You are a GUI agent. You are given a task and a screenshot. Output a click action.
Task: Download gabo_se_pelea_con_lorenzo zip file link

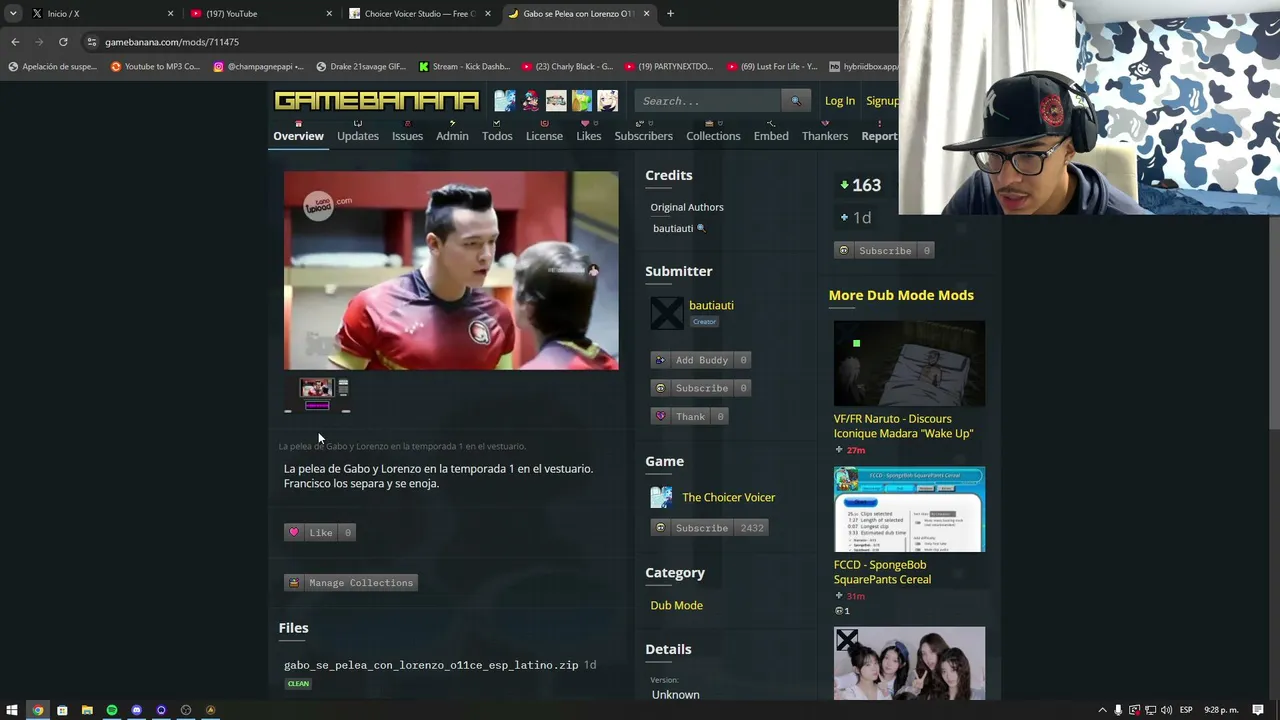coord(431,665)
